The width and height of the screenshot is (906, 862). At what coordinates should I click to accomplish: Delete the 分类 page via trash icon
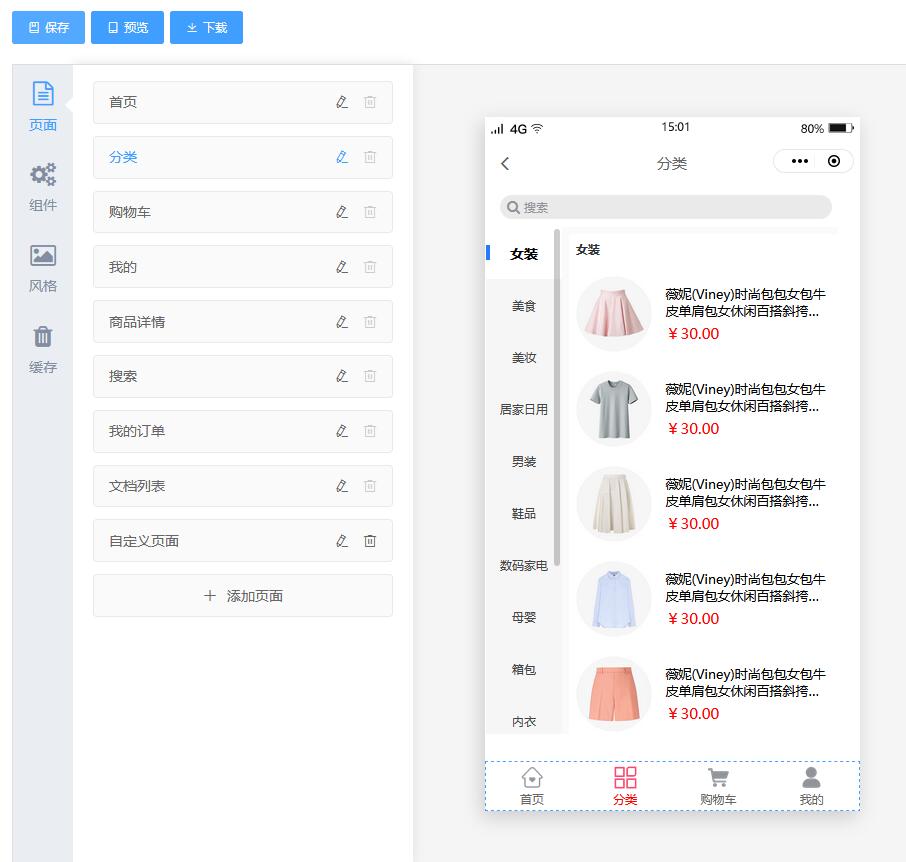[x=370, y=157]
